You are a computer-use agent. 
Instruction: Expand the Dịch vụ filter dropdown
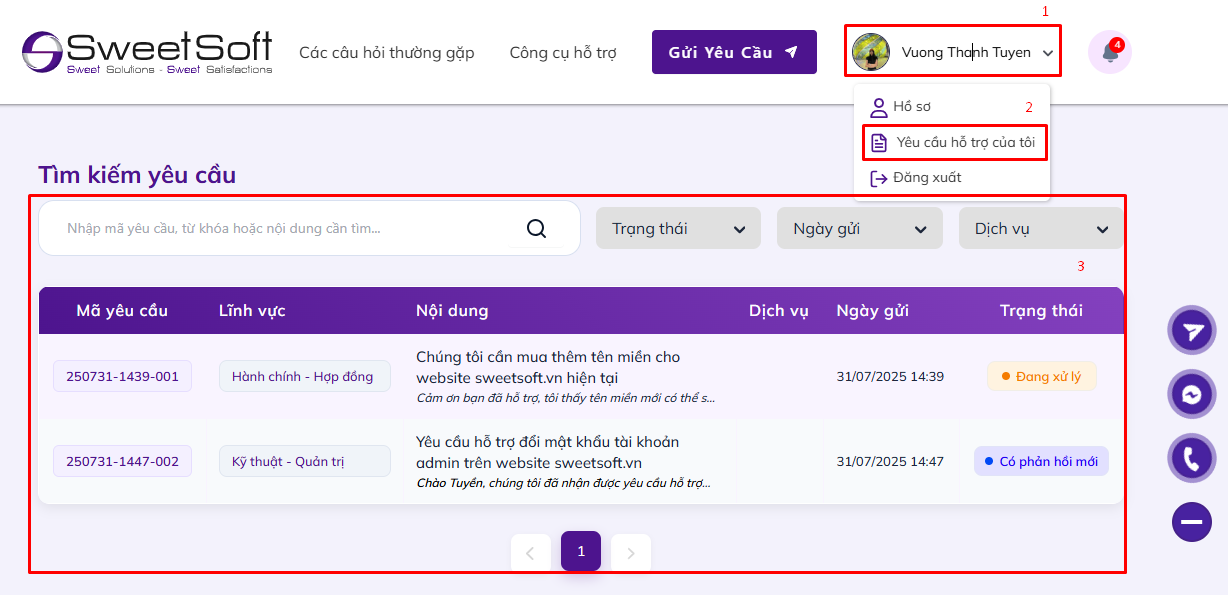tap(1040, 229)
